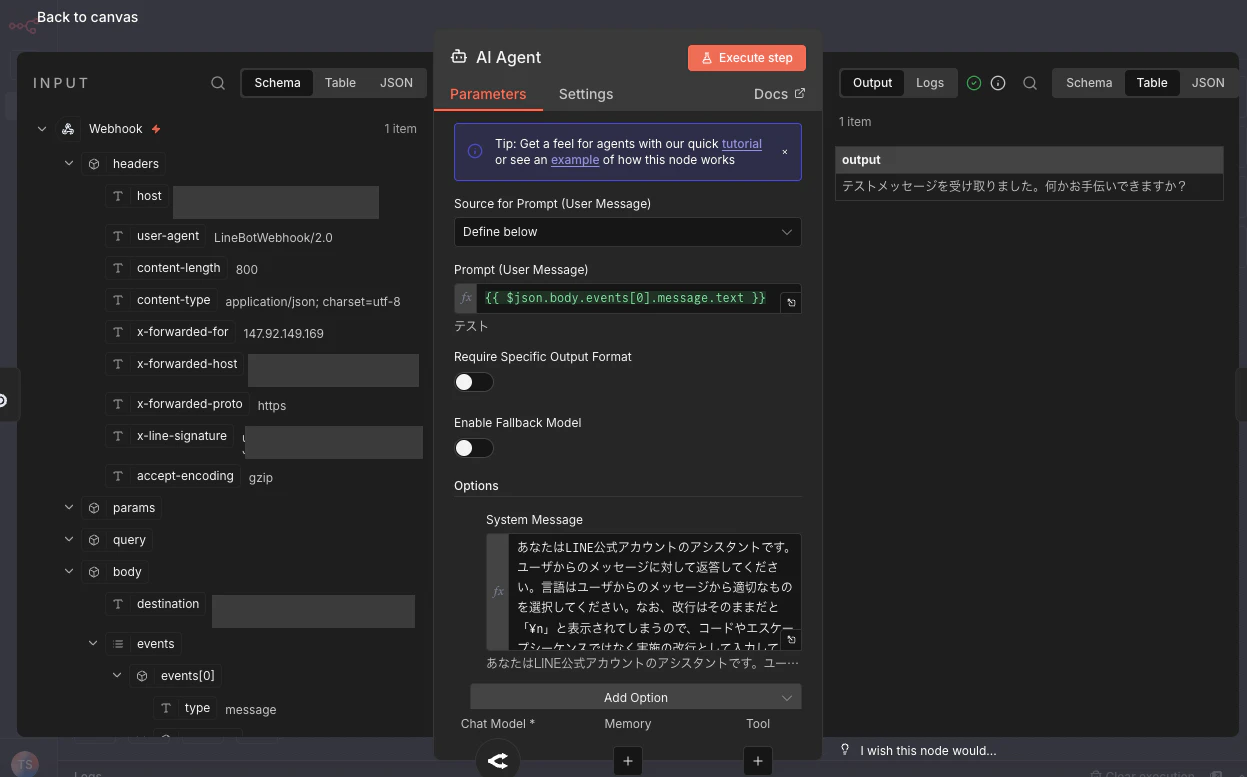Screen dimensions: 1247x777
Task: Collapse the events[0] item
Action: click(x=117, y=675)
